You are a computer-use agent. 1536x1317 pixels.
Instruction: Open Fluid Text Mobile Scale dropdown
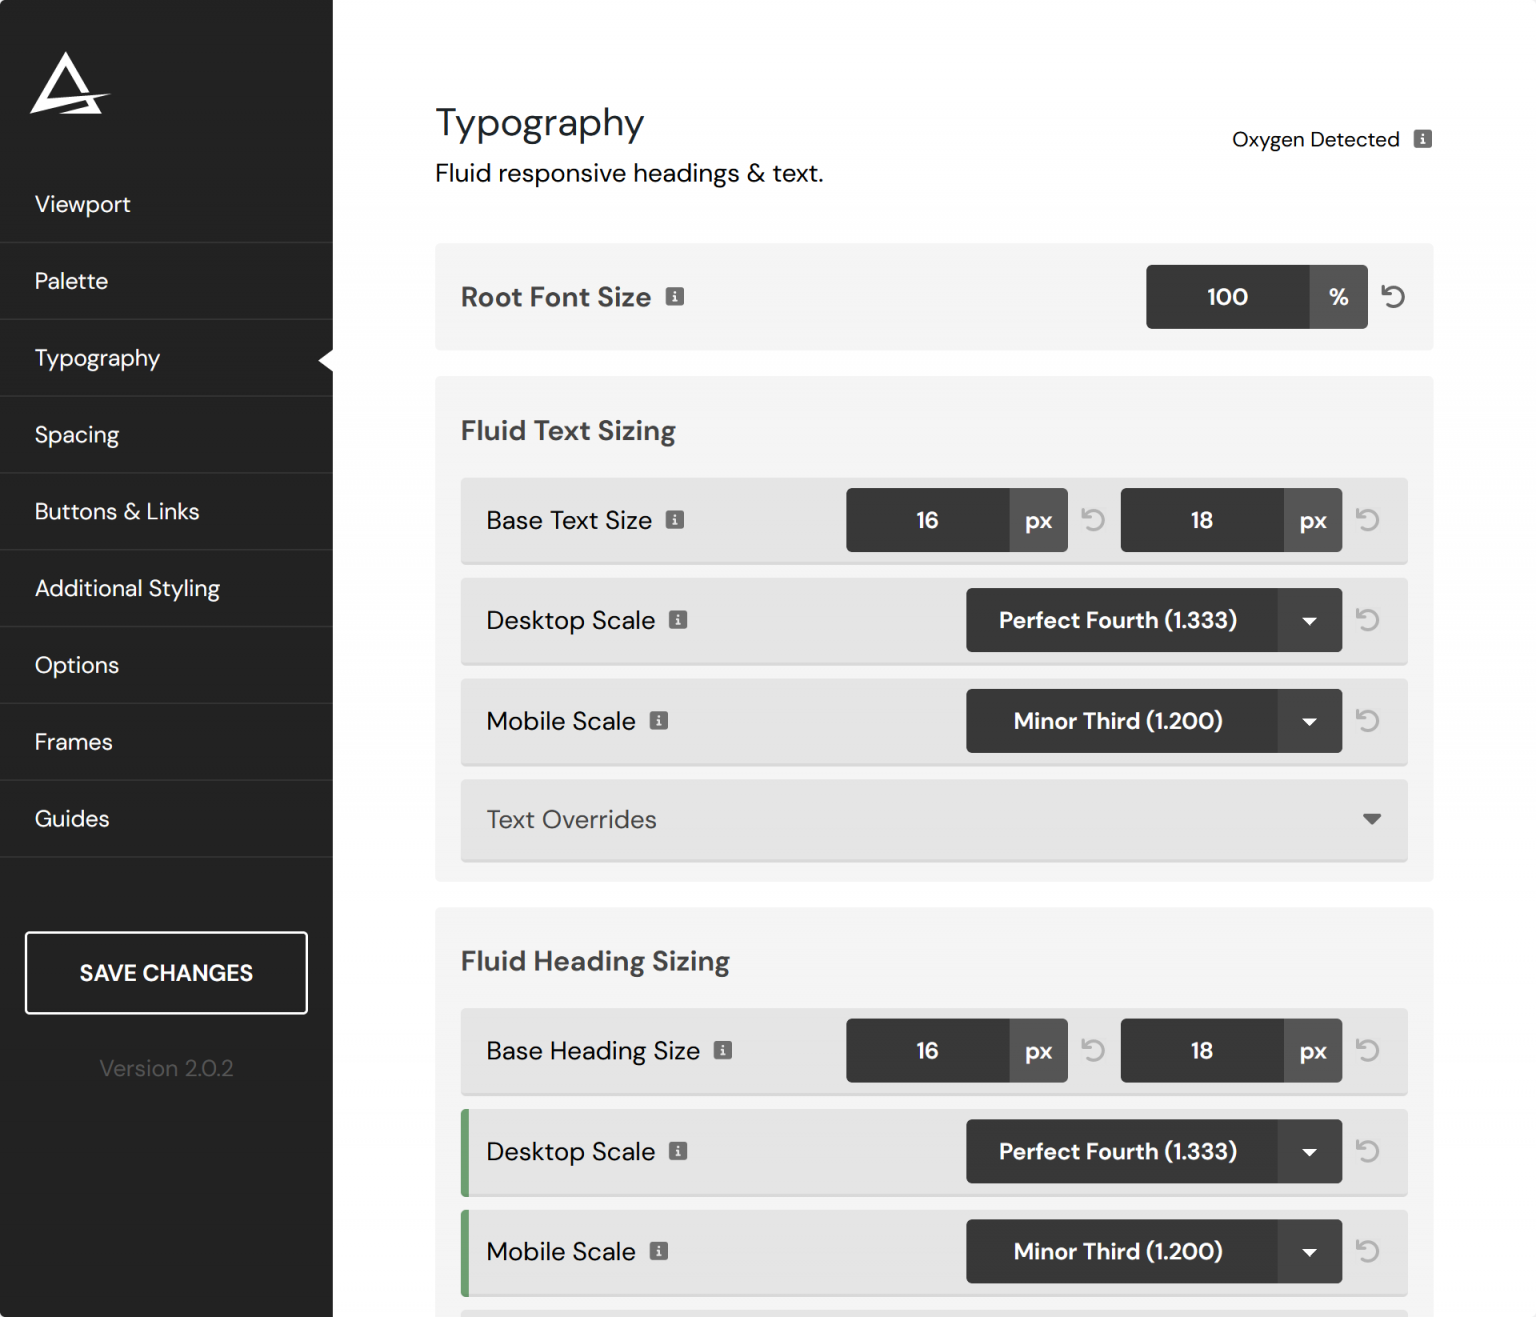coord(1308,722)
